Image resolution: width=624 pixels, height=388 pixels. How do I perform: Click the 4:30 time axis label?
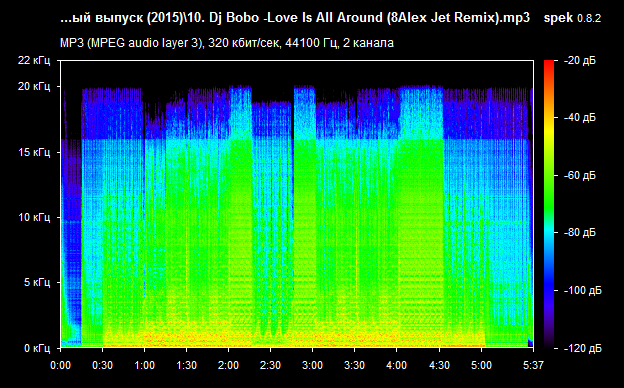coord(439,365)
